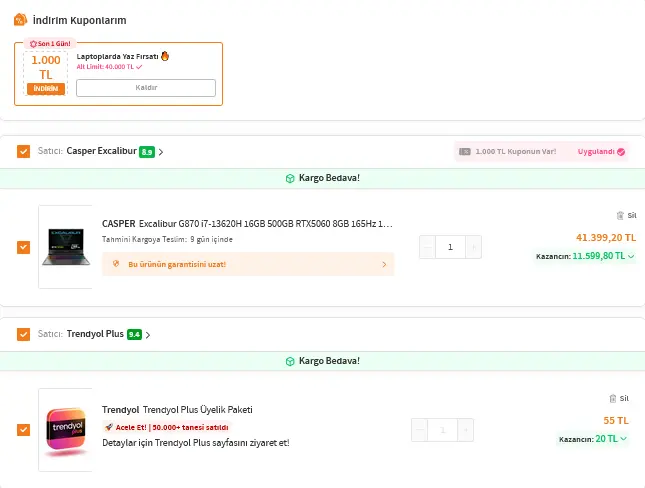Uncheck the CASPER Excalibur G870 product checkbox
Screen dimensions: 645x488
(23, 247)
